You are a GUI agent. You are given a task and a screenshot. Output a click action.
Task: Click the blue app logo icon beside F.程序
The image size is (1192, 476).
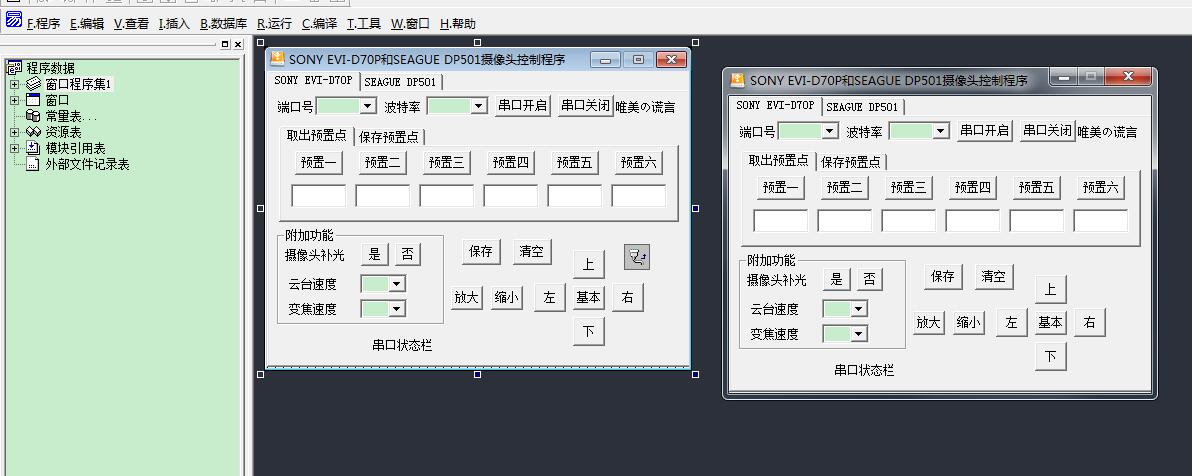[14, 20]
